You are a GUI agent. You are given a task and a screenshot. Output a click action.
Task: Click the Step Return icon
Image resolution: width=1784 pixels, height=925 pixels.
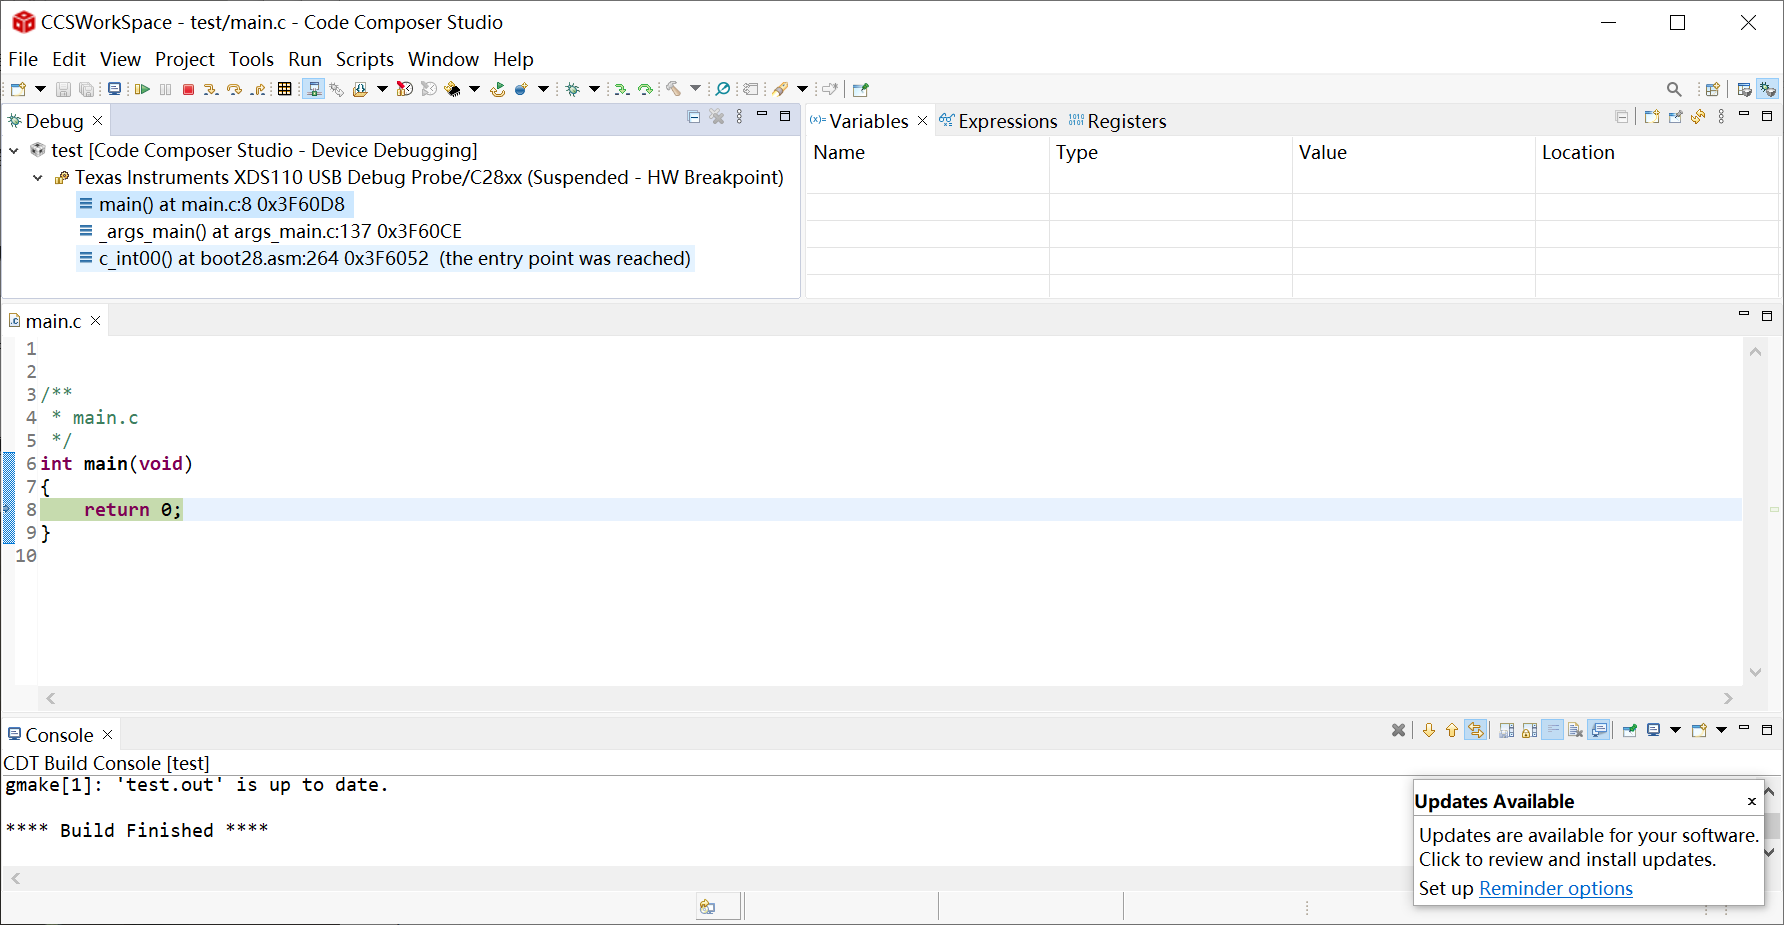tap(258, 89)
